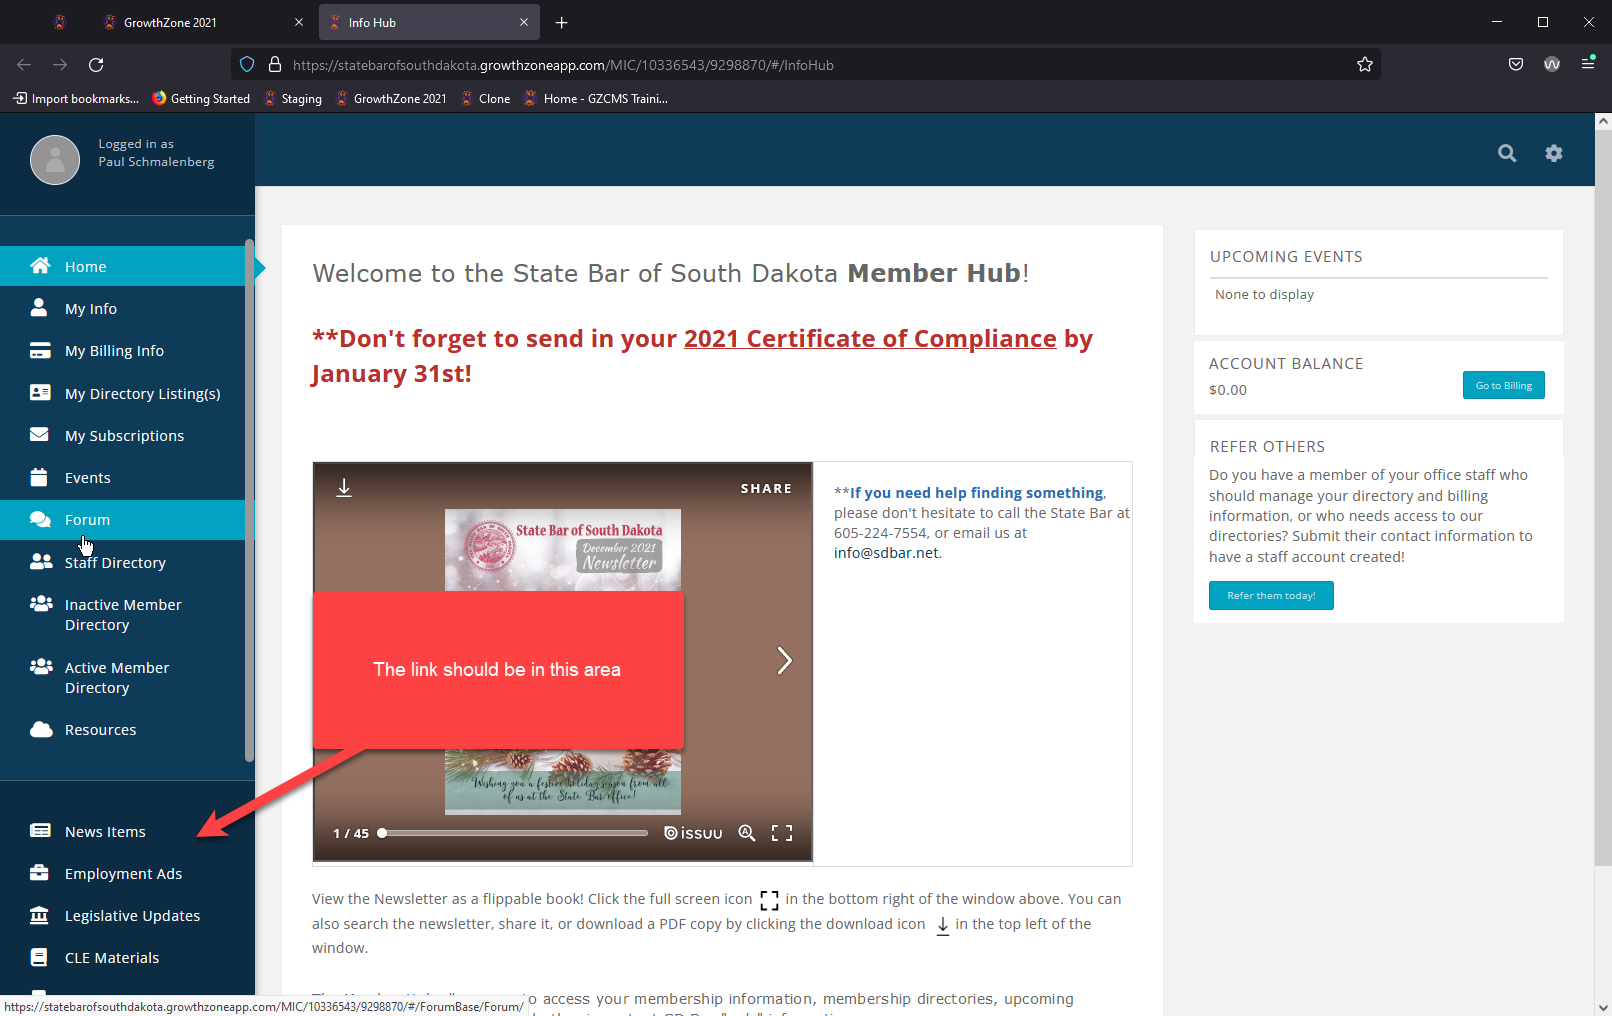The image size is (1612, 1016).
Task: Click the SHARE button in newsletter viewer
Action: 766,489
